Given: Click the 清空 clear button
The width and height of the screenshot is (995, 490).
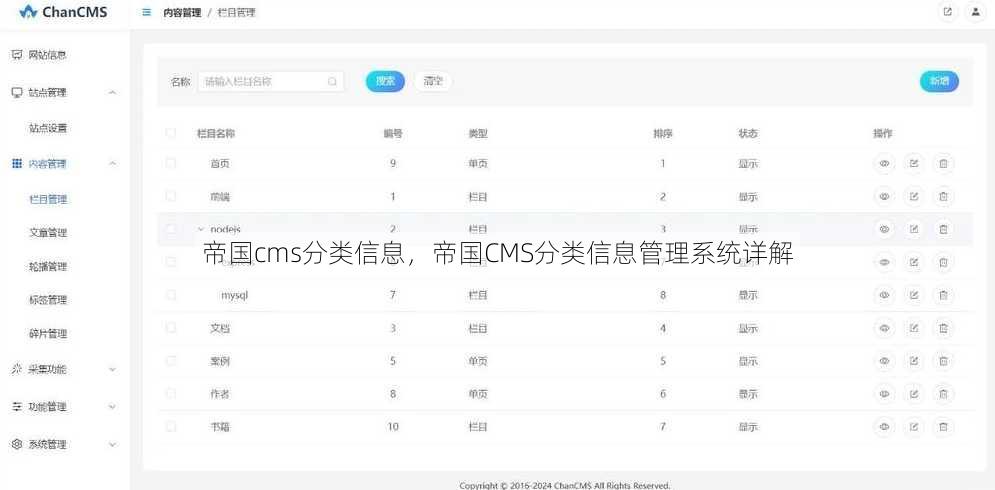Looking at the screenshot, I should 433,81.
